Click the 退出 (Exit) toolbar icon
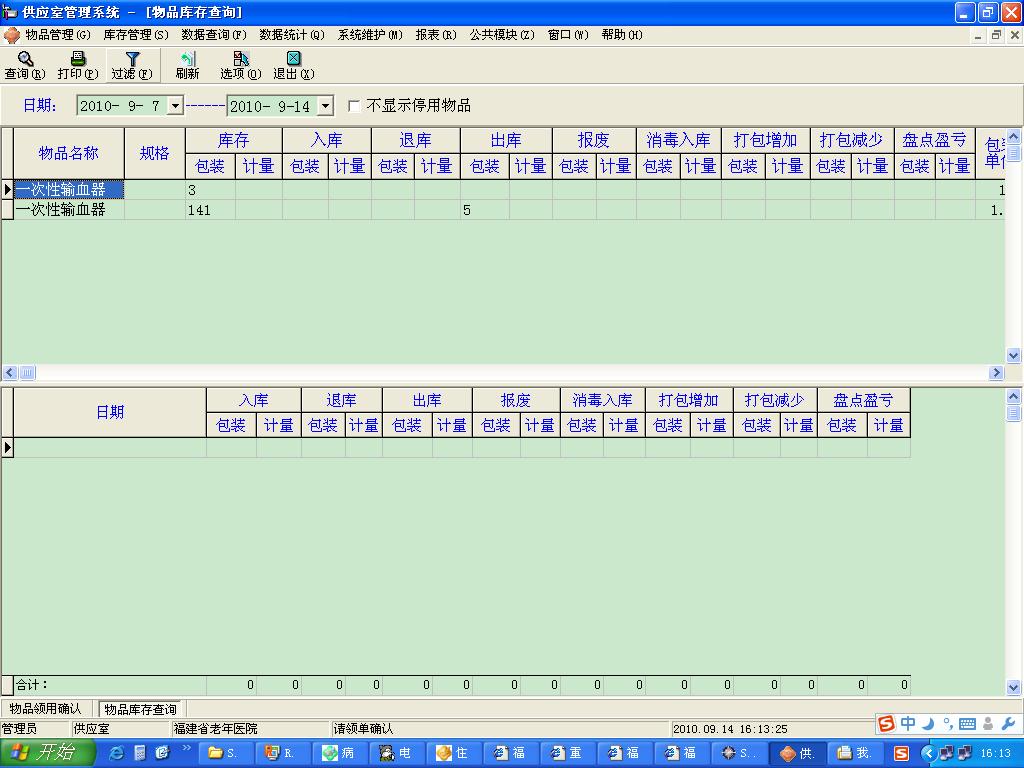The image size is (1024, 768). [293, 60]
